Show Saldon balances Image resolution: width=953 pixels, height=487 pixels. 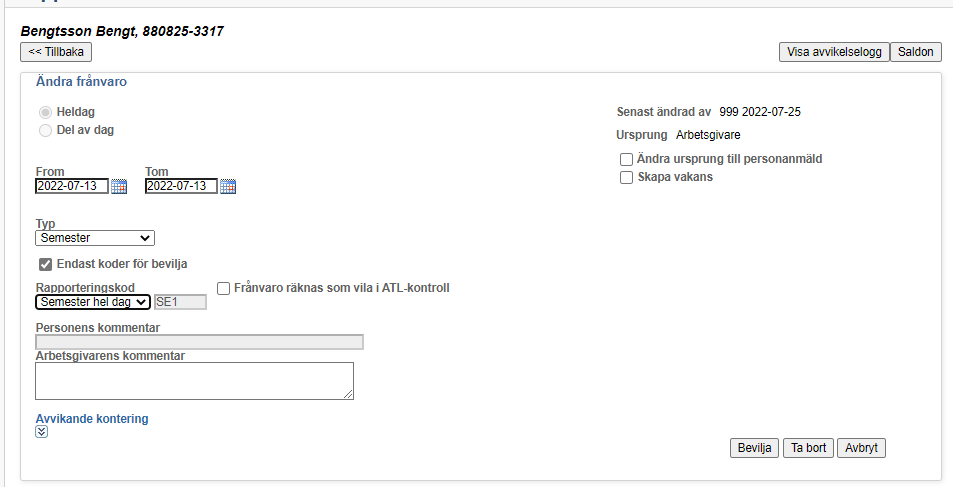(x=915, y=52)
